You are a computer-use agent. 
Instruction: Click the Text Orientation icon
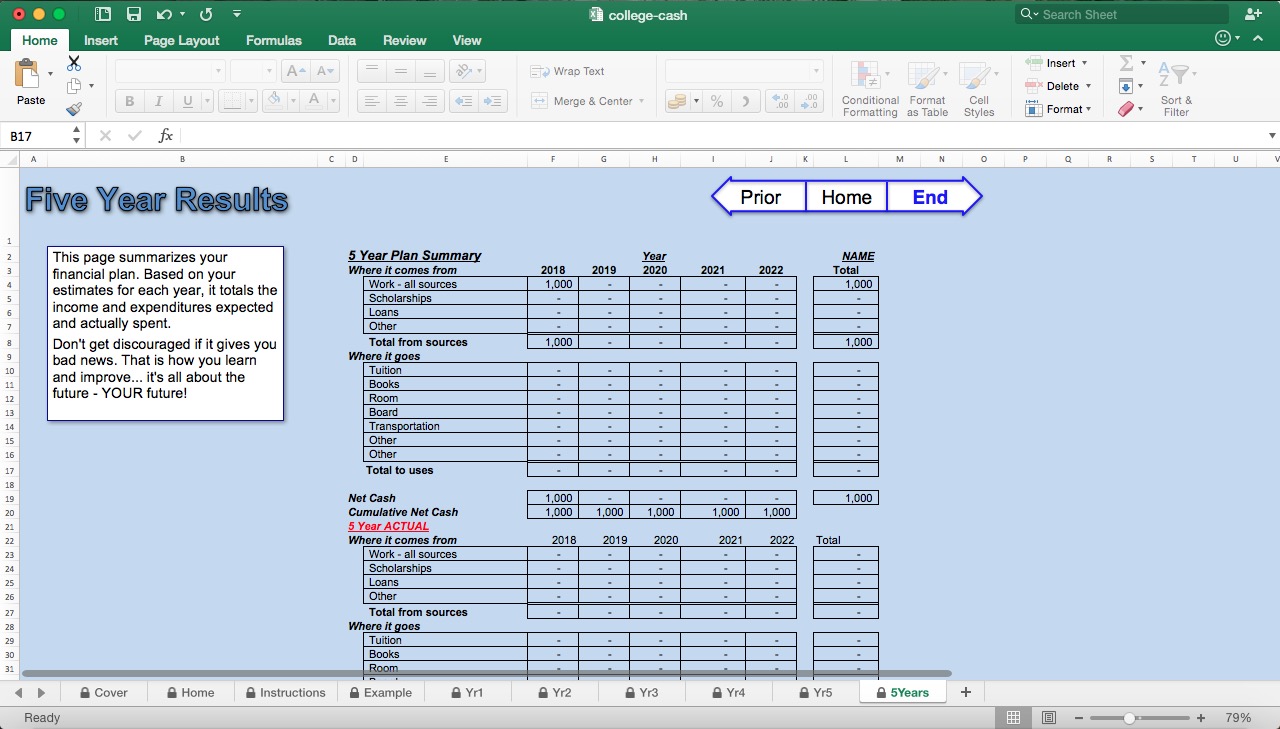pos(462,71)
